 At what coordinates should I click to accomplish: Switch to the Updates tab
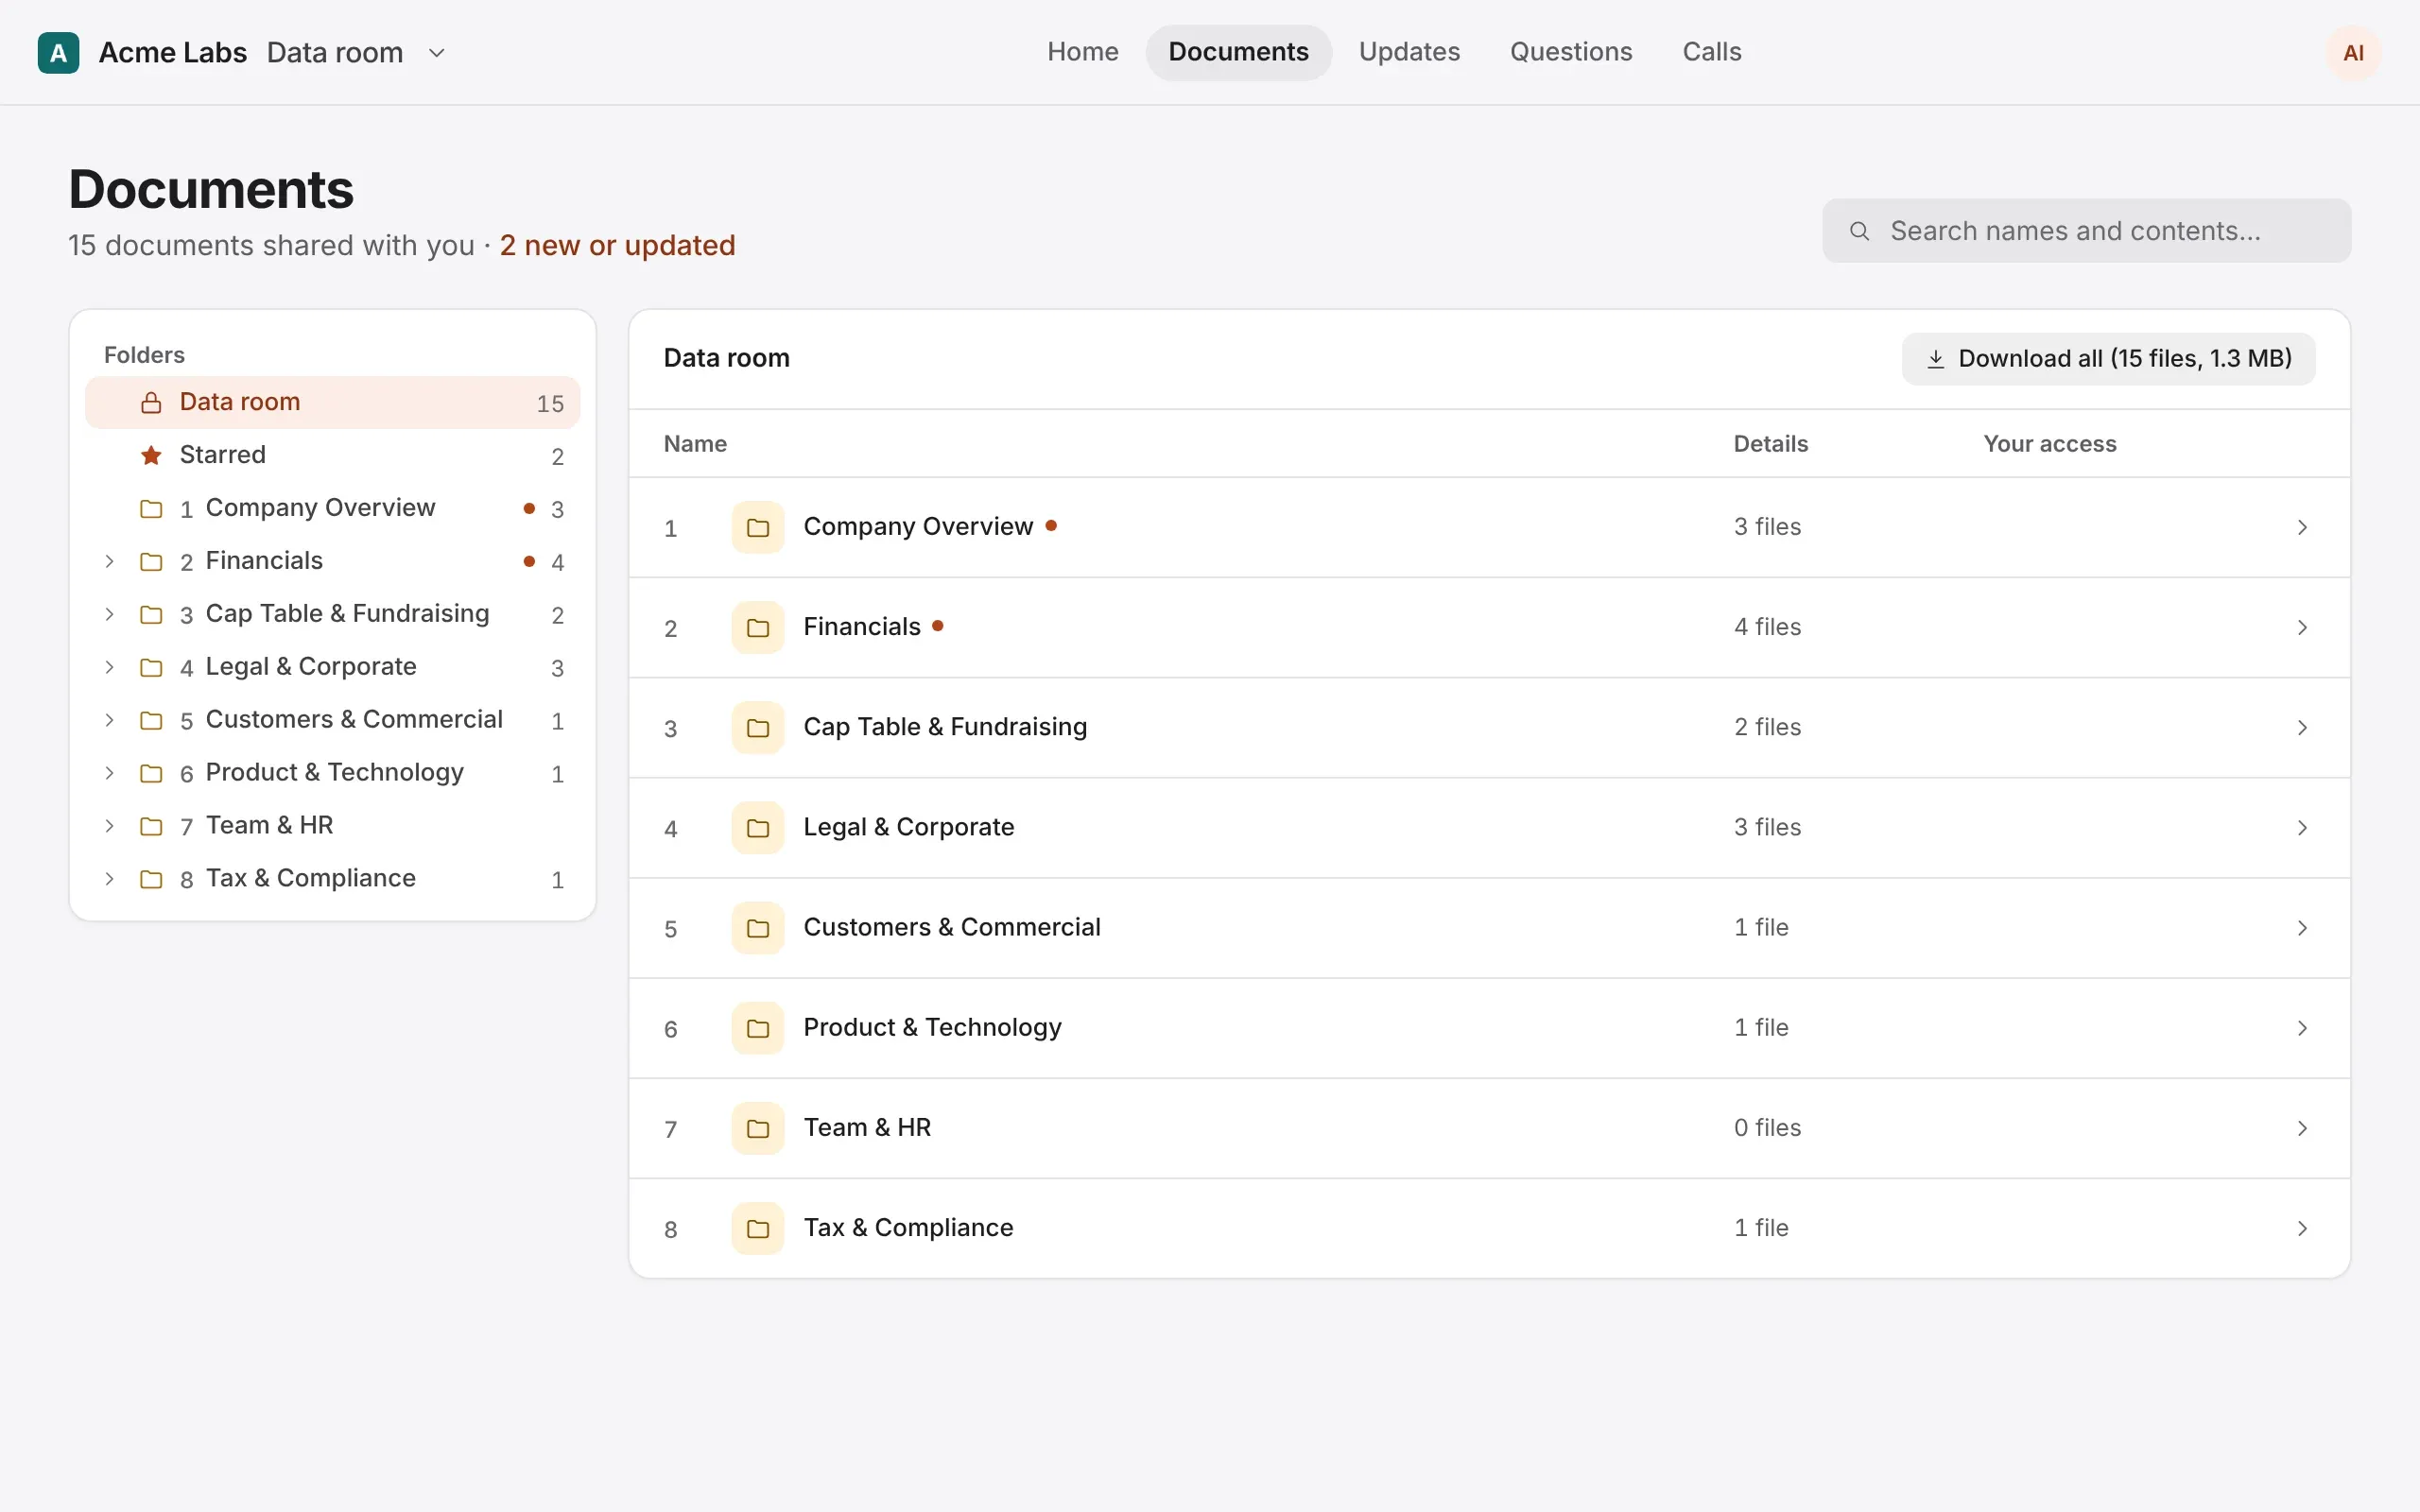coord(1409,52)
